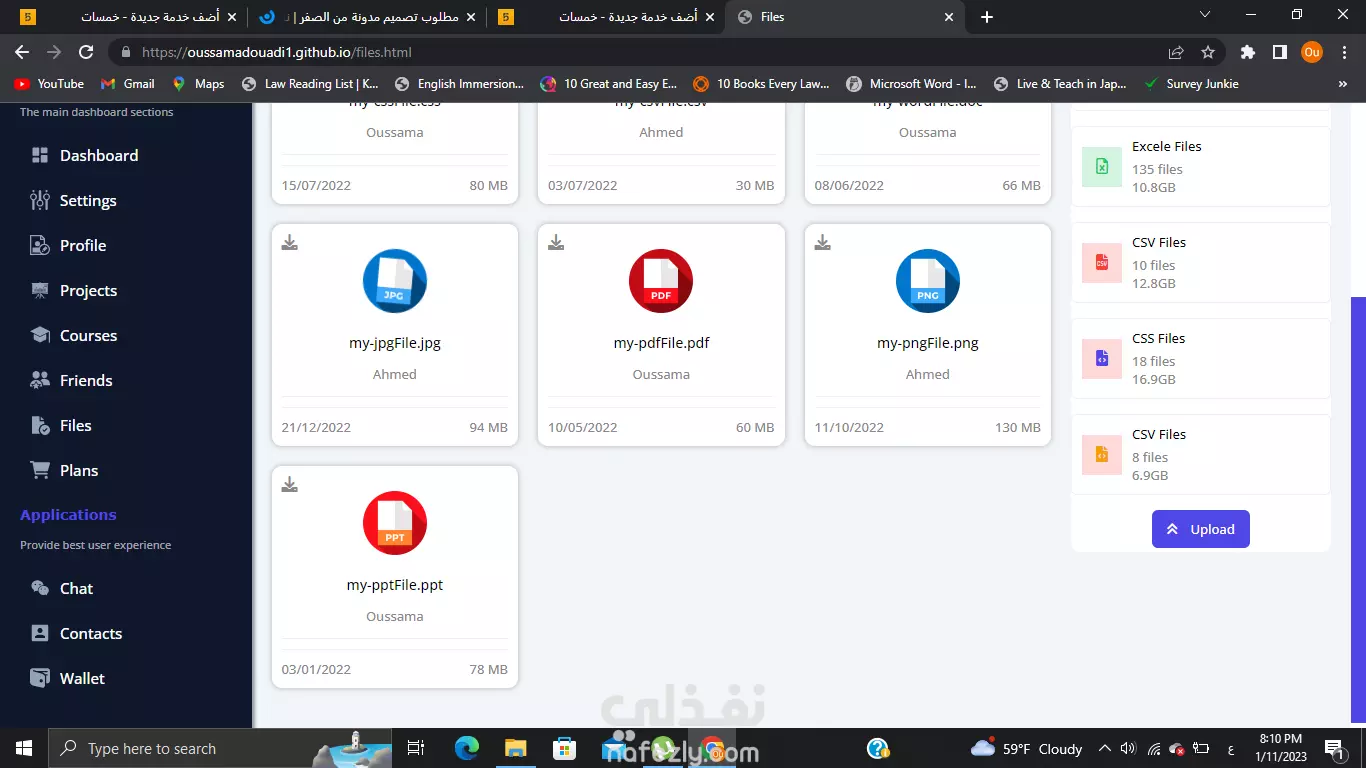Click the Files sidebar icon
Viewport: 1366px width, 768px height.
point(40,425)
